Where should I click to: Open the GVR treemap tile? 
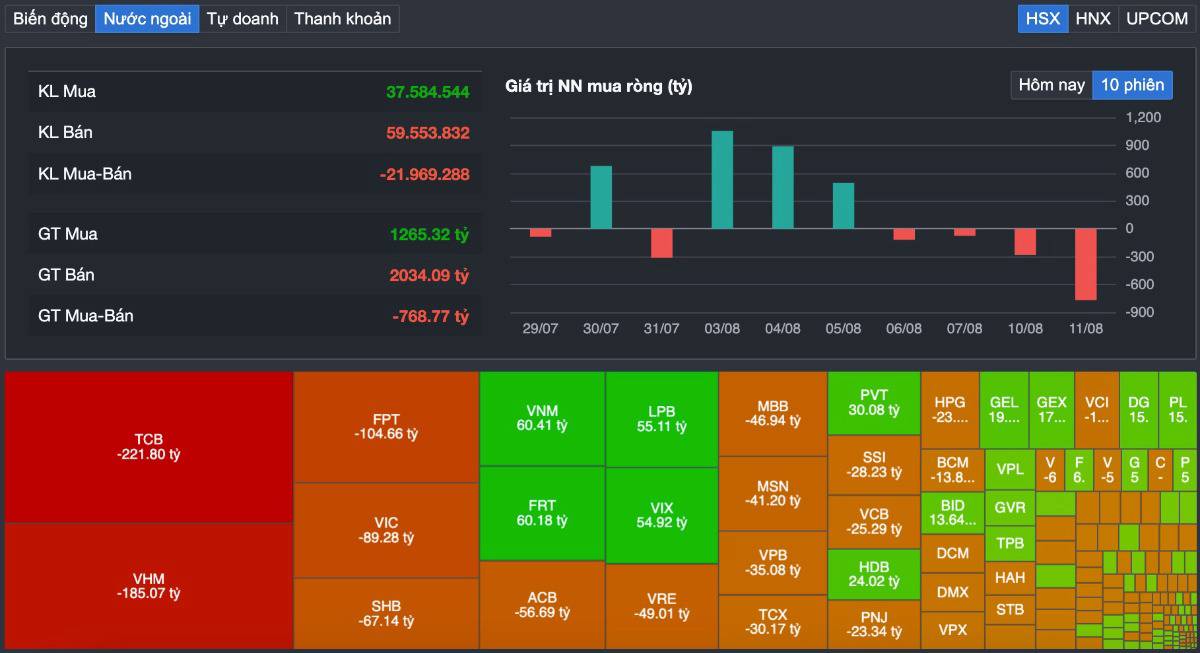coord(1010,508)
